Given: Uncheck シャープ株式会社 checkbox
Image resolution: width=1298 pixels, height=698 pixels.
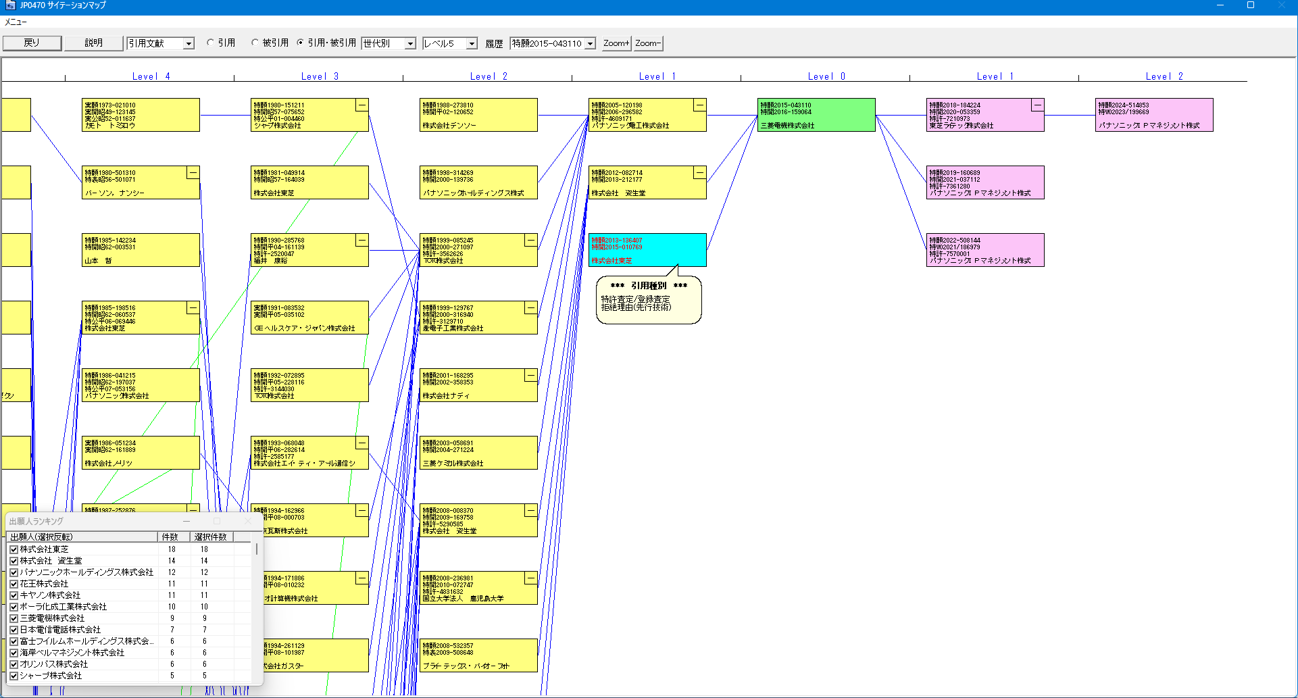Looking at the screenshot, I should point(14,676).
